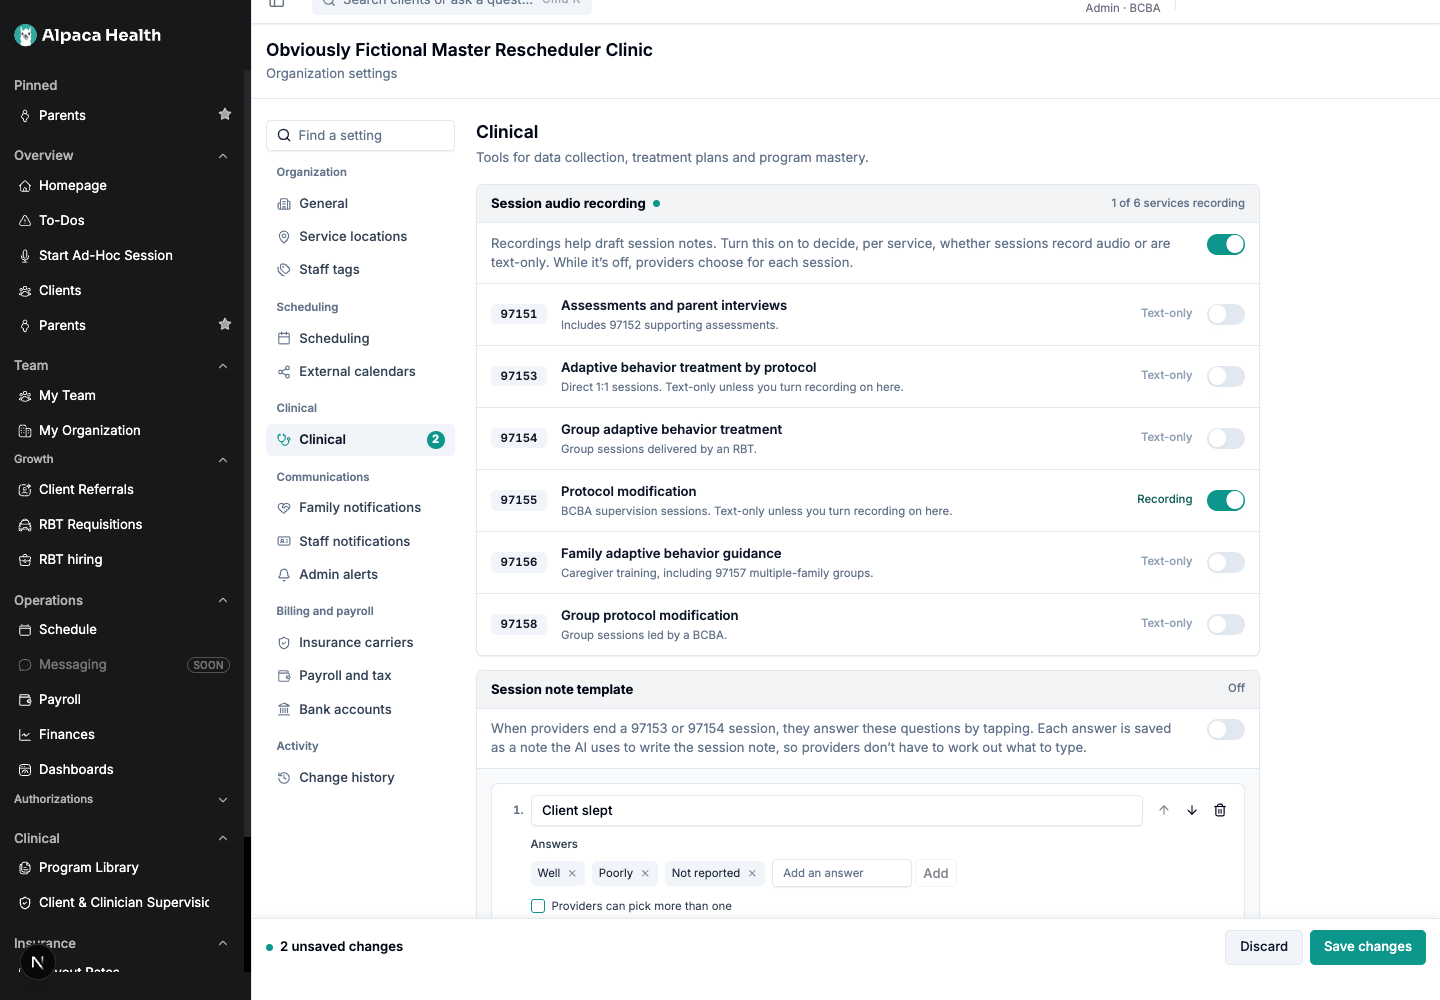
Task: Collapse the Clinical sidebar section chevron
Action: pos(223,838)
